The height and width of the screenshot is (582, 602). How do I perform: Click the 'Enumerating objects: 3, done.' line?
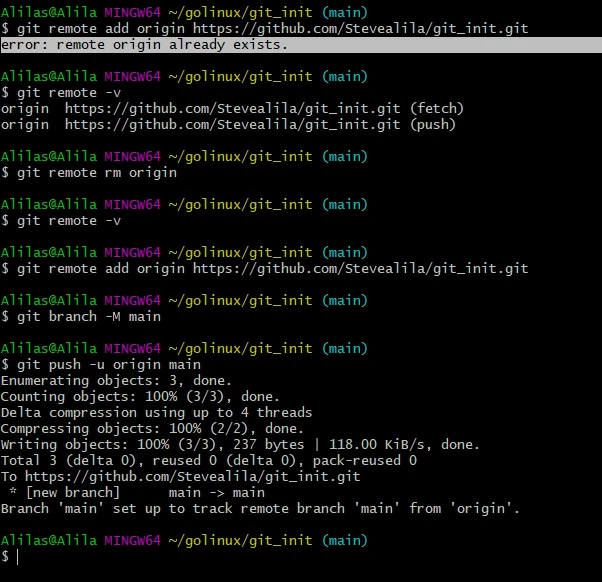[x=115, y=380]
